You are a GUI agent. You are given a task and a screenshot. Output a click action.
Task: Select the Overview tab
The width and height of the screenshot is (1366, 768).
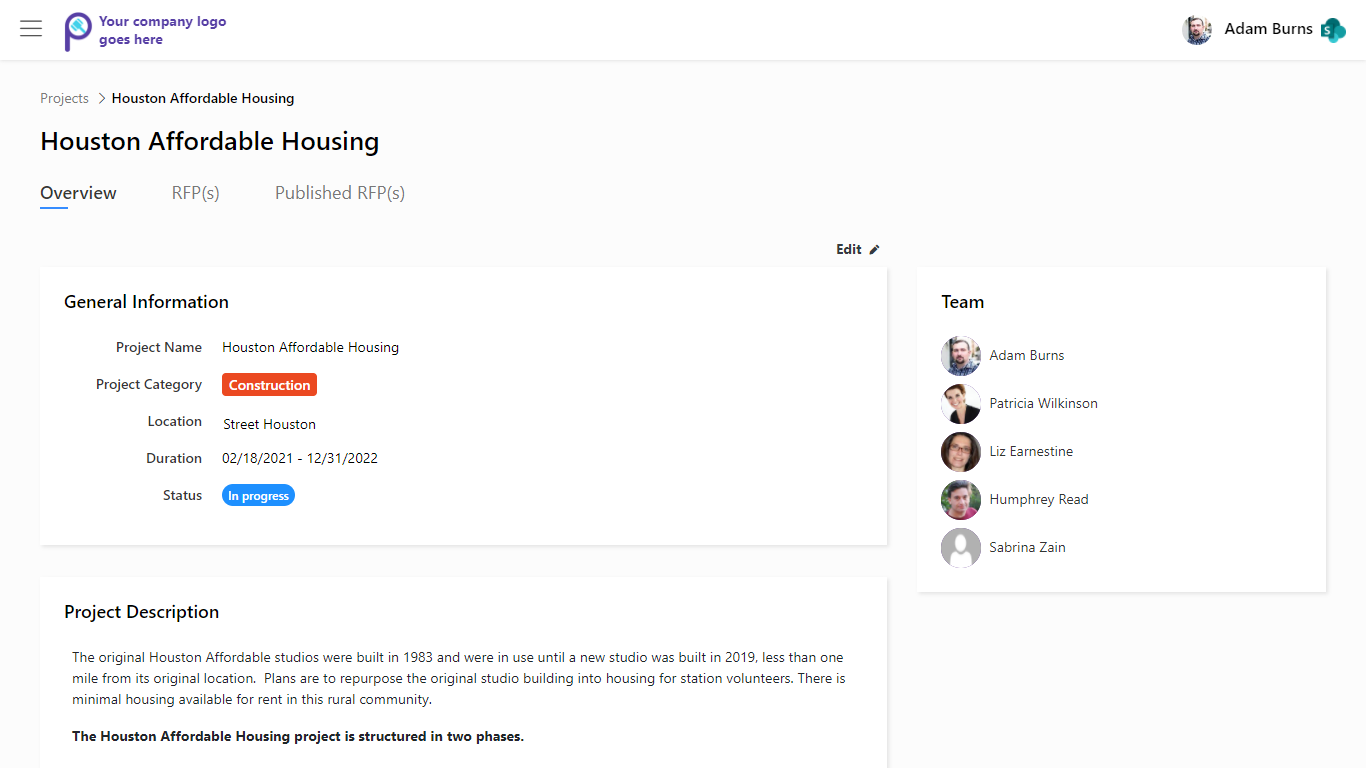tap(78, 193)
